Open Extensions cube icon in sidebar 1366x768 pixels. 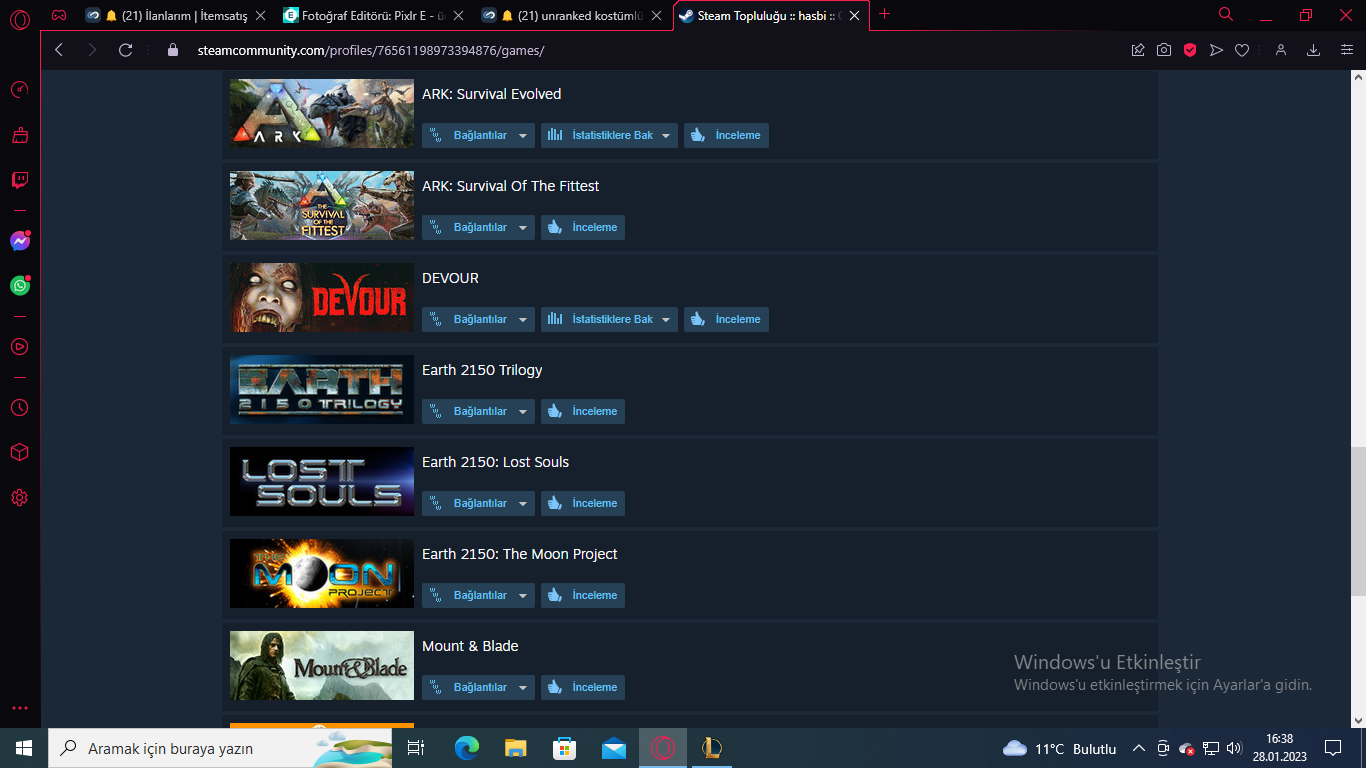coord(20,453)
